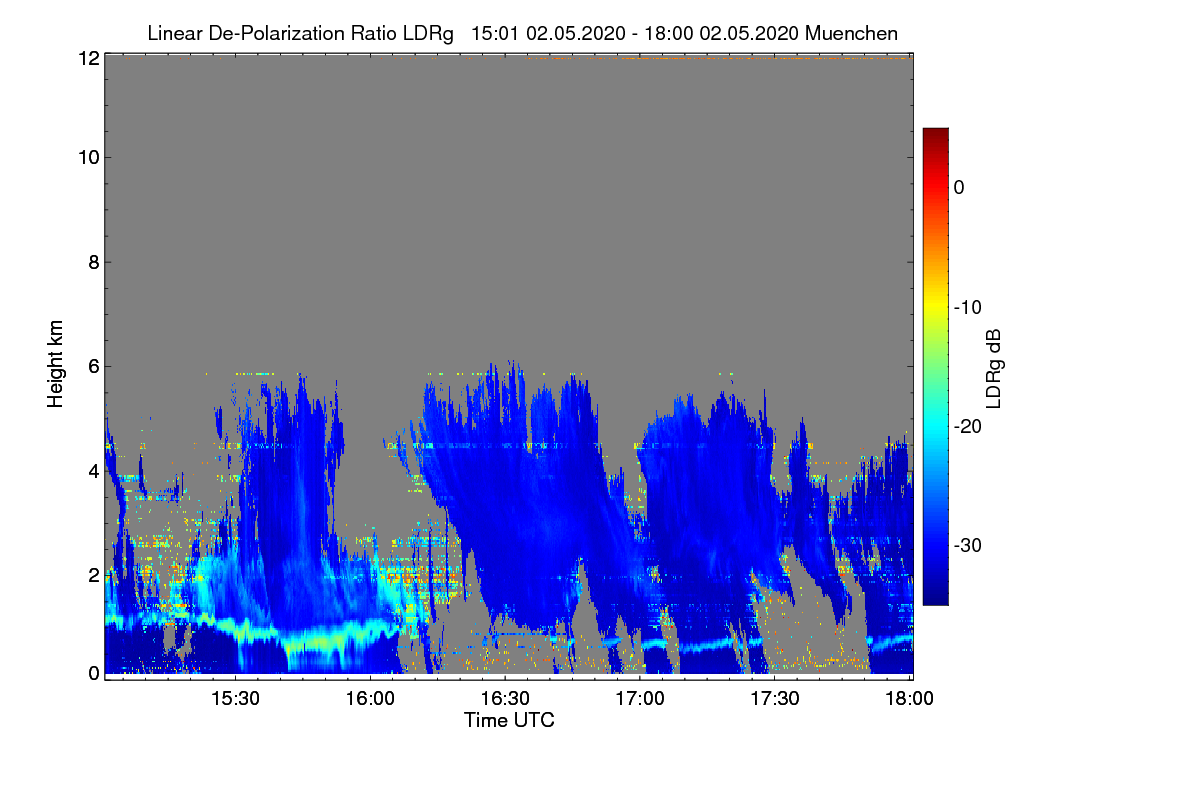The height and width of the screenshot is (800, 1200).
Task: Click the "16:30" time axis tick label
Action: pos(505,700)
